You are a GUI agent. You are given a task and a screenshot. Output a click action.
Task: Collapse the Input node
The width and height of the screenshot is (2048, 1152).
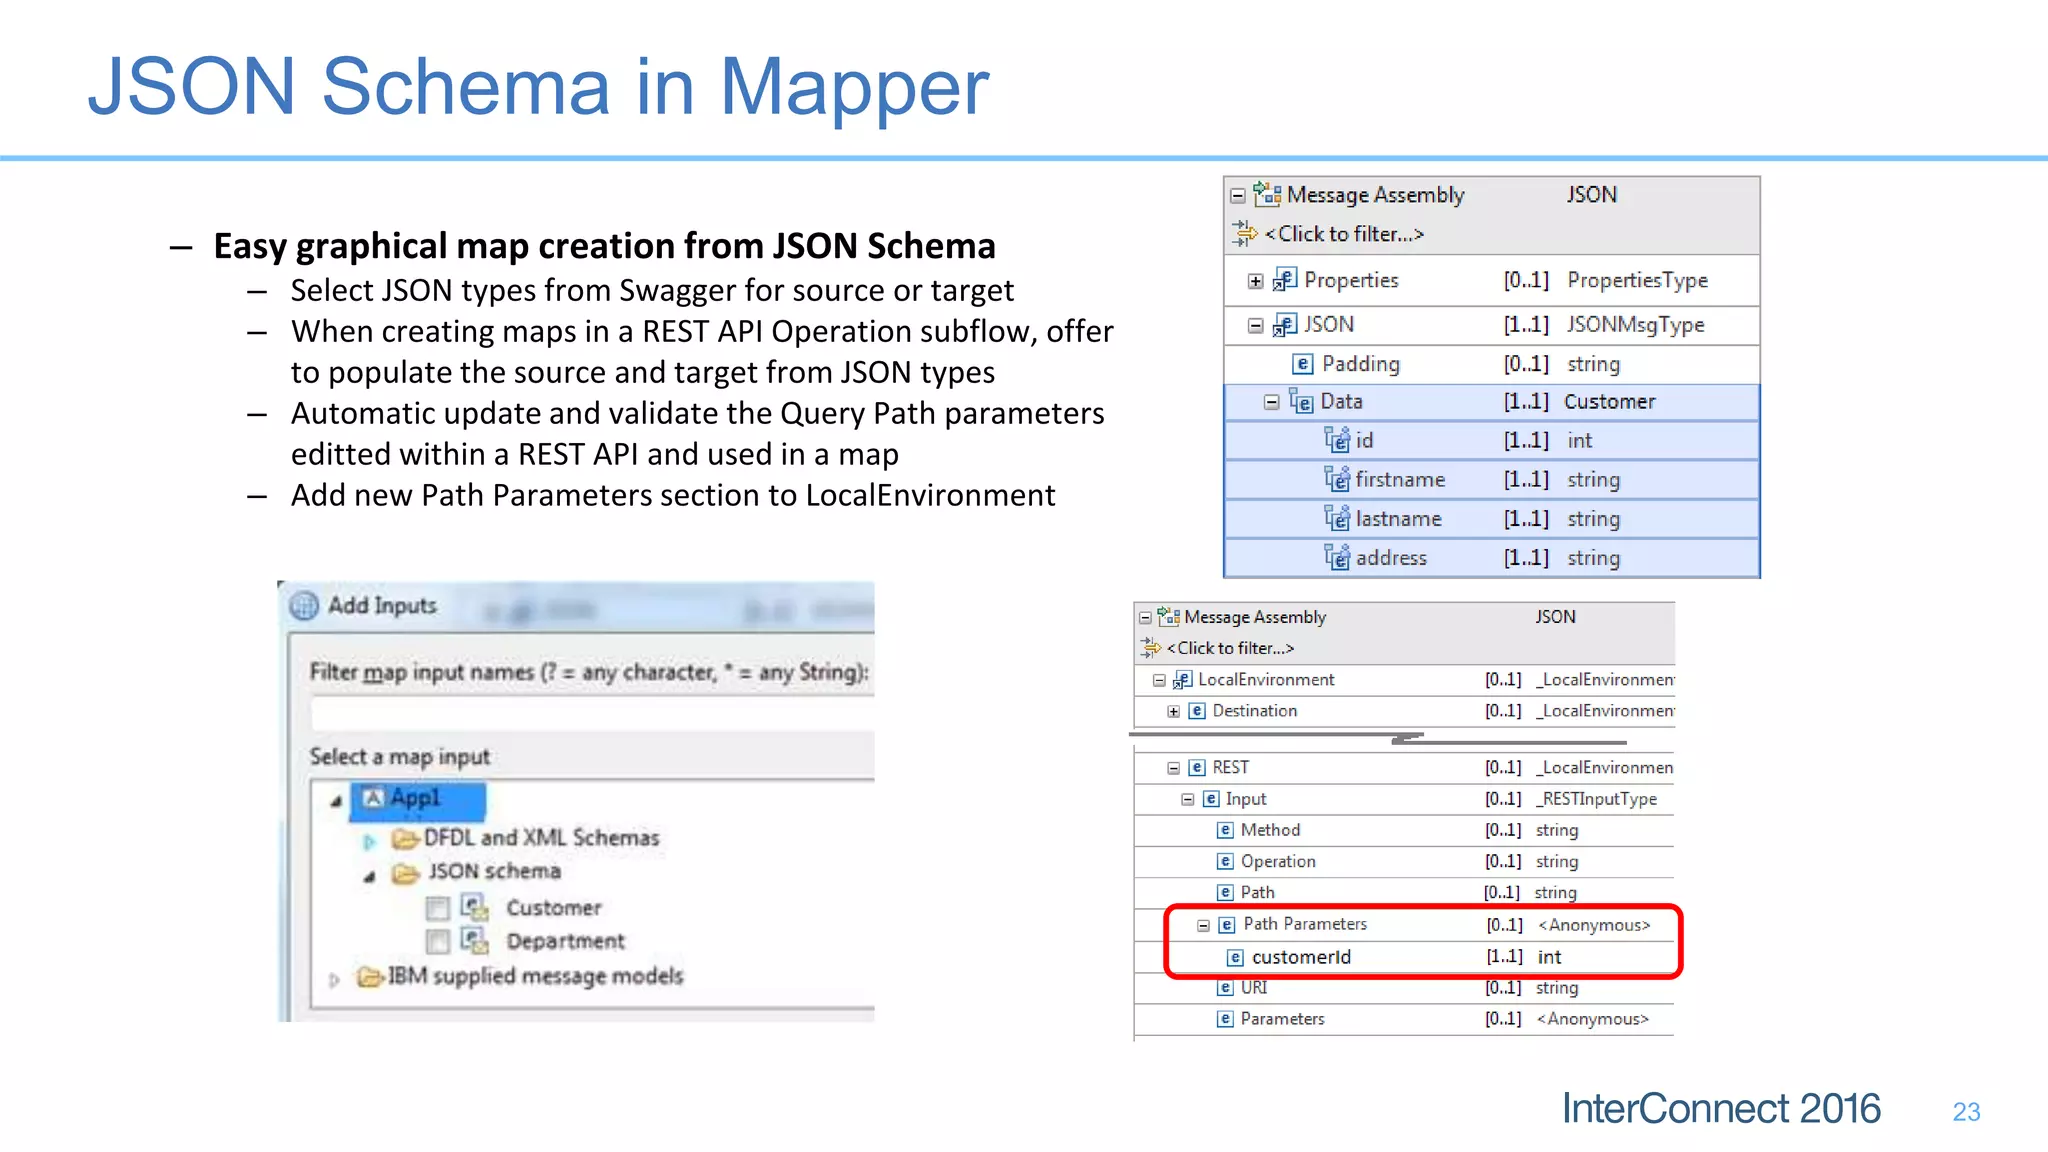point(1188,800)
